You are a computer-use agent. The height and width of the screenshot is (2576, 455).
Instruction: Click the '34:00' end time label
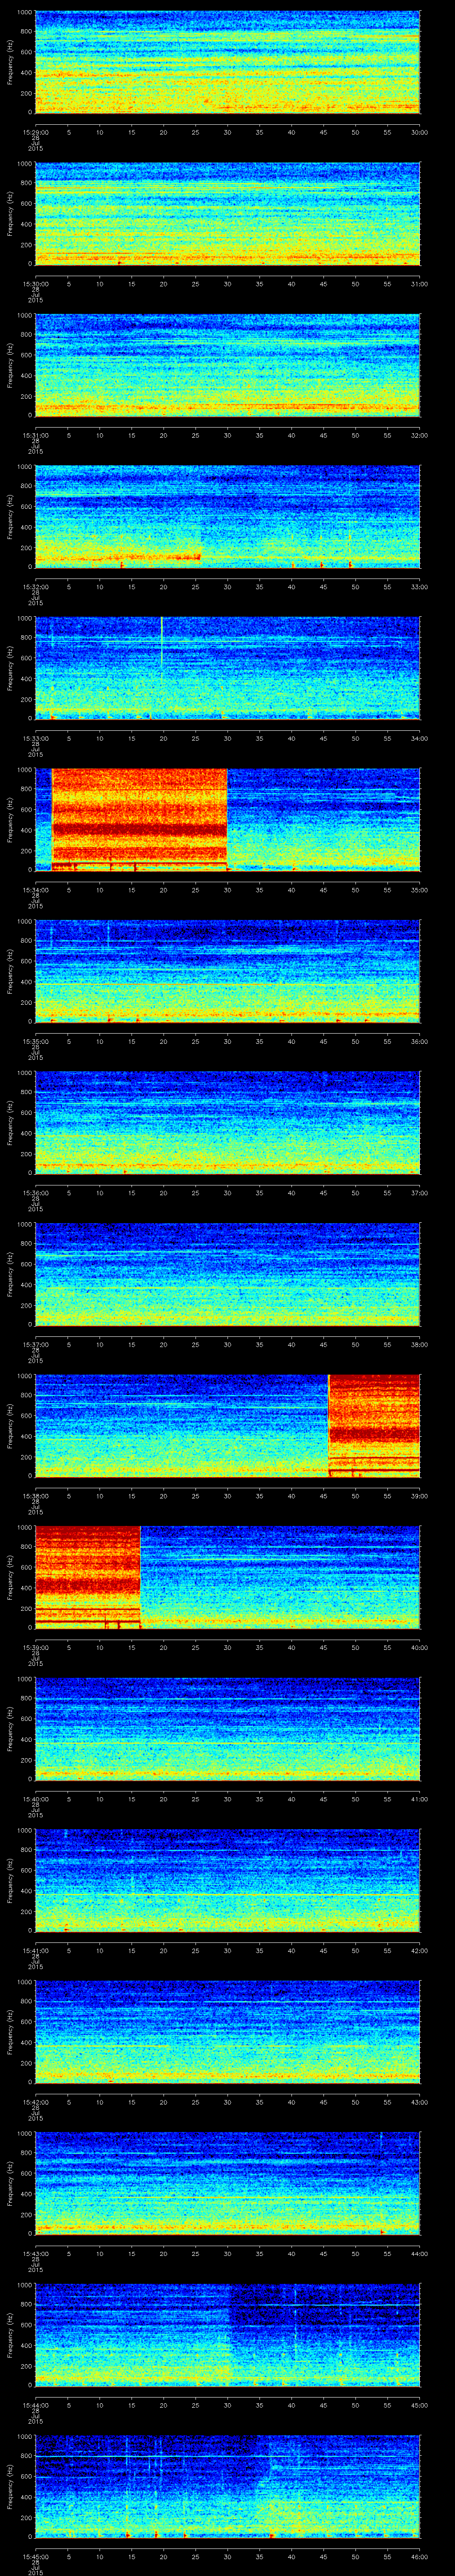point(420,738)
